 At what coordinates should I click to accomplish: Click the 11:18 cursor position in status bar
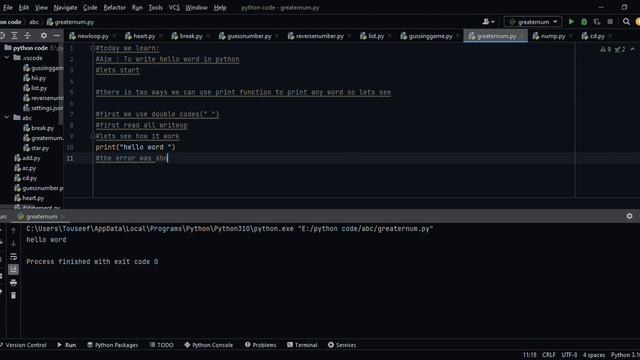point(529,355)
